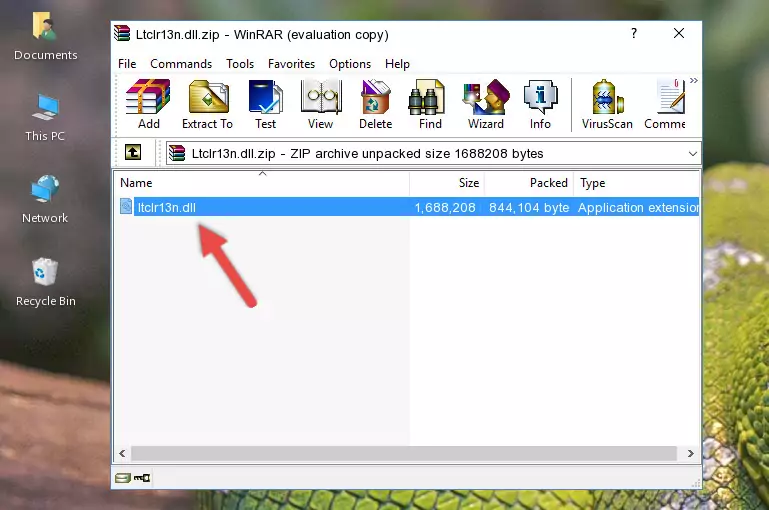Close the WinRAR window
The height and width of the screenshot is (510, 769).
[679, 33]
